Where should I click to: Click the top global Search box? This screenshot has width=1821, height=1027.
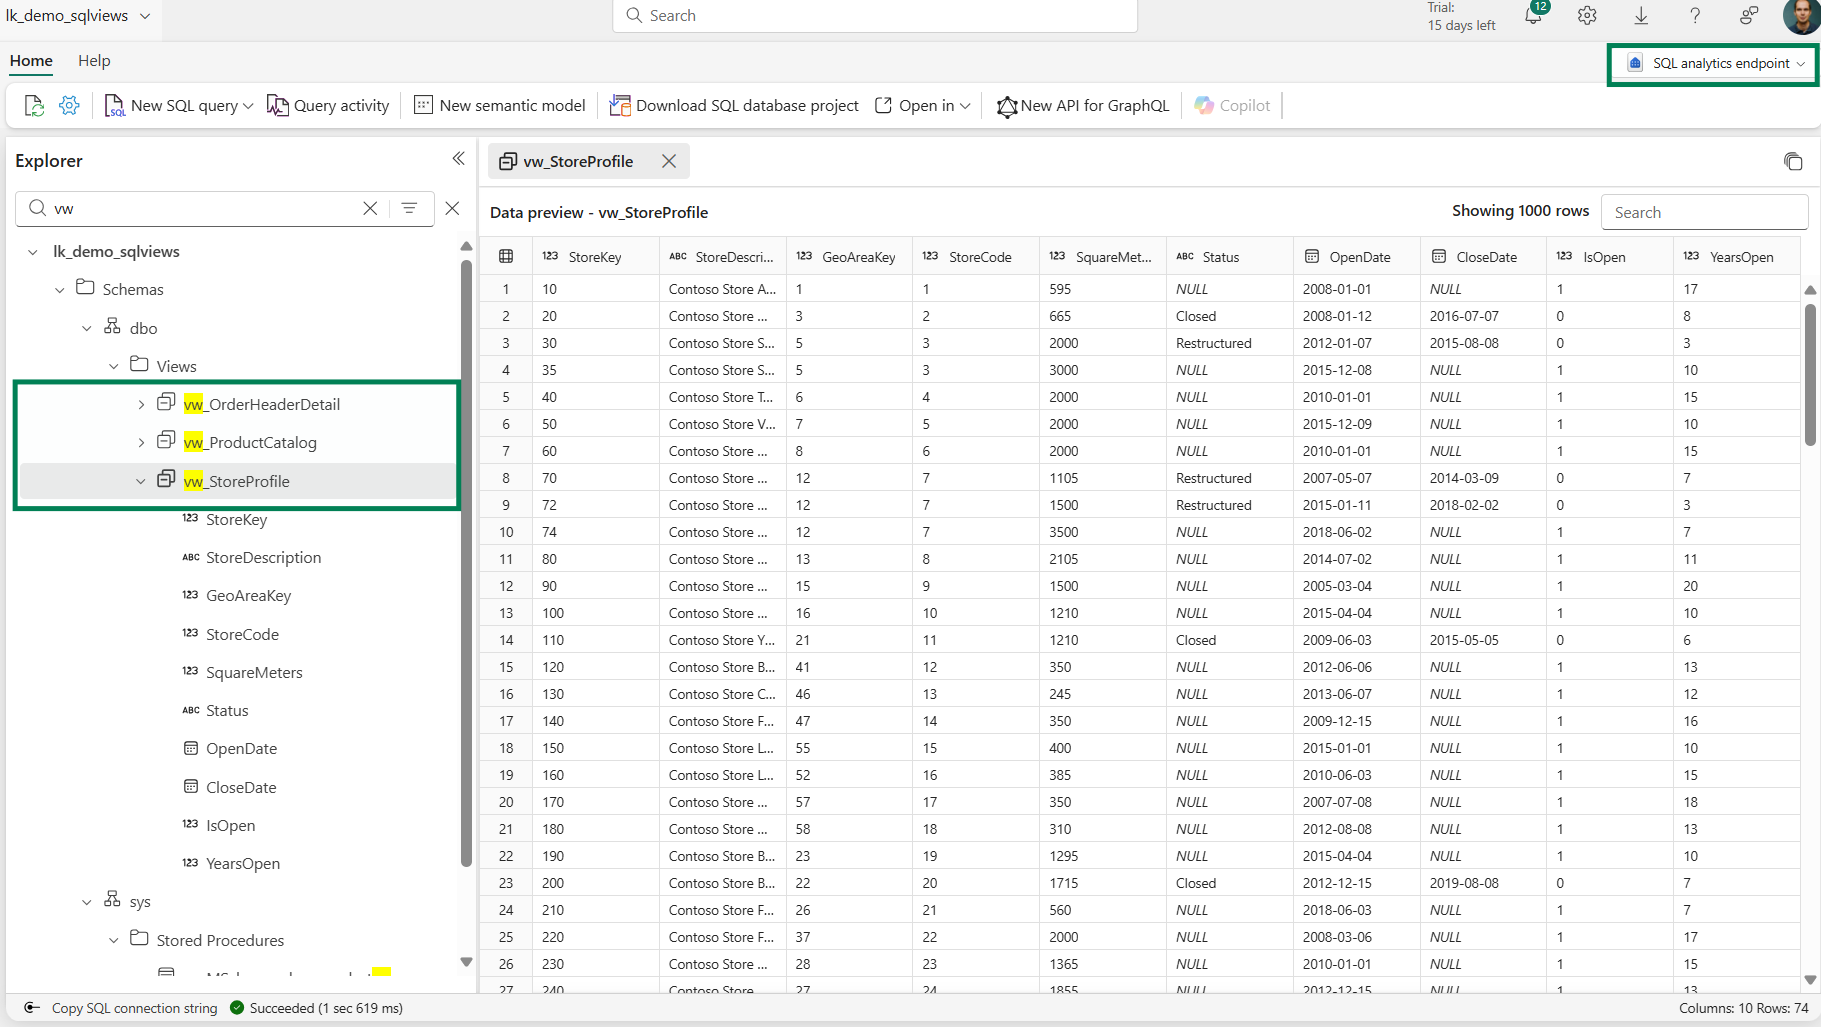tap(875, 15)
